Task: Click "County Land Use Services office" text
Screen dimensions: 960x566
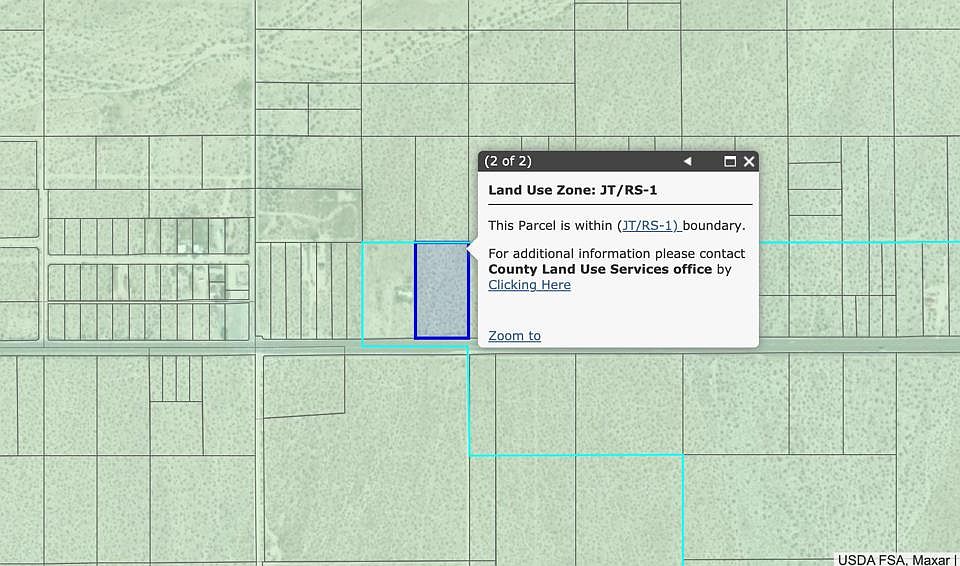Action: (600, 270)
